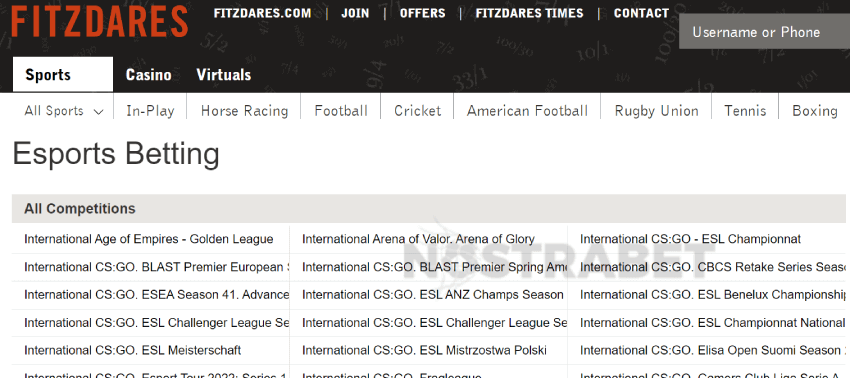The width and height of the screenshot is (850, 378).
Task: Open the OFFERS link
Action: 422,14
